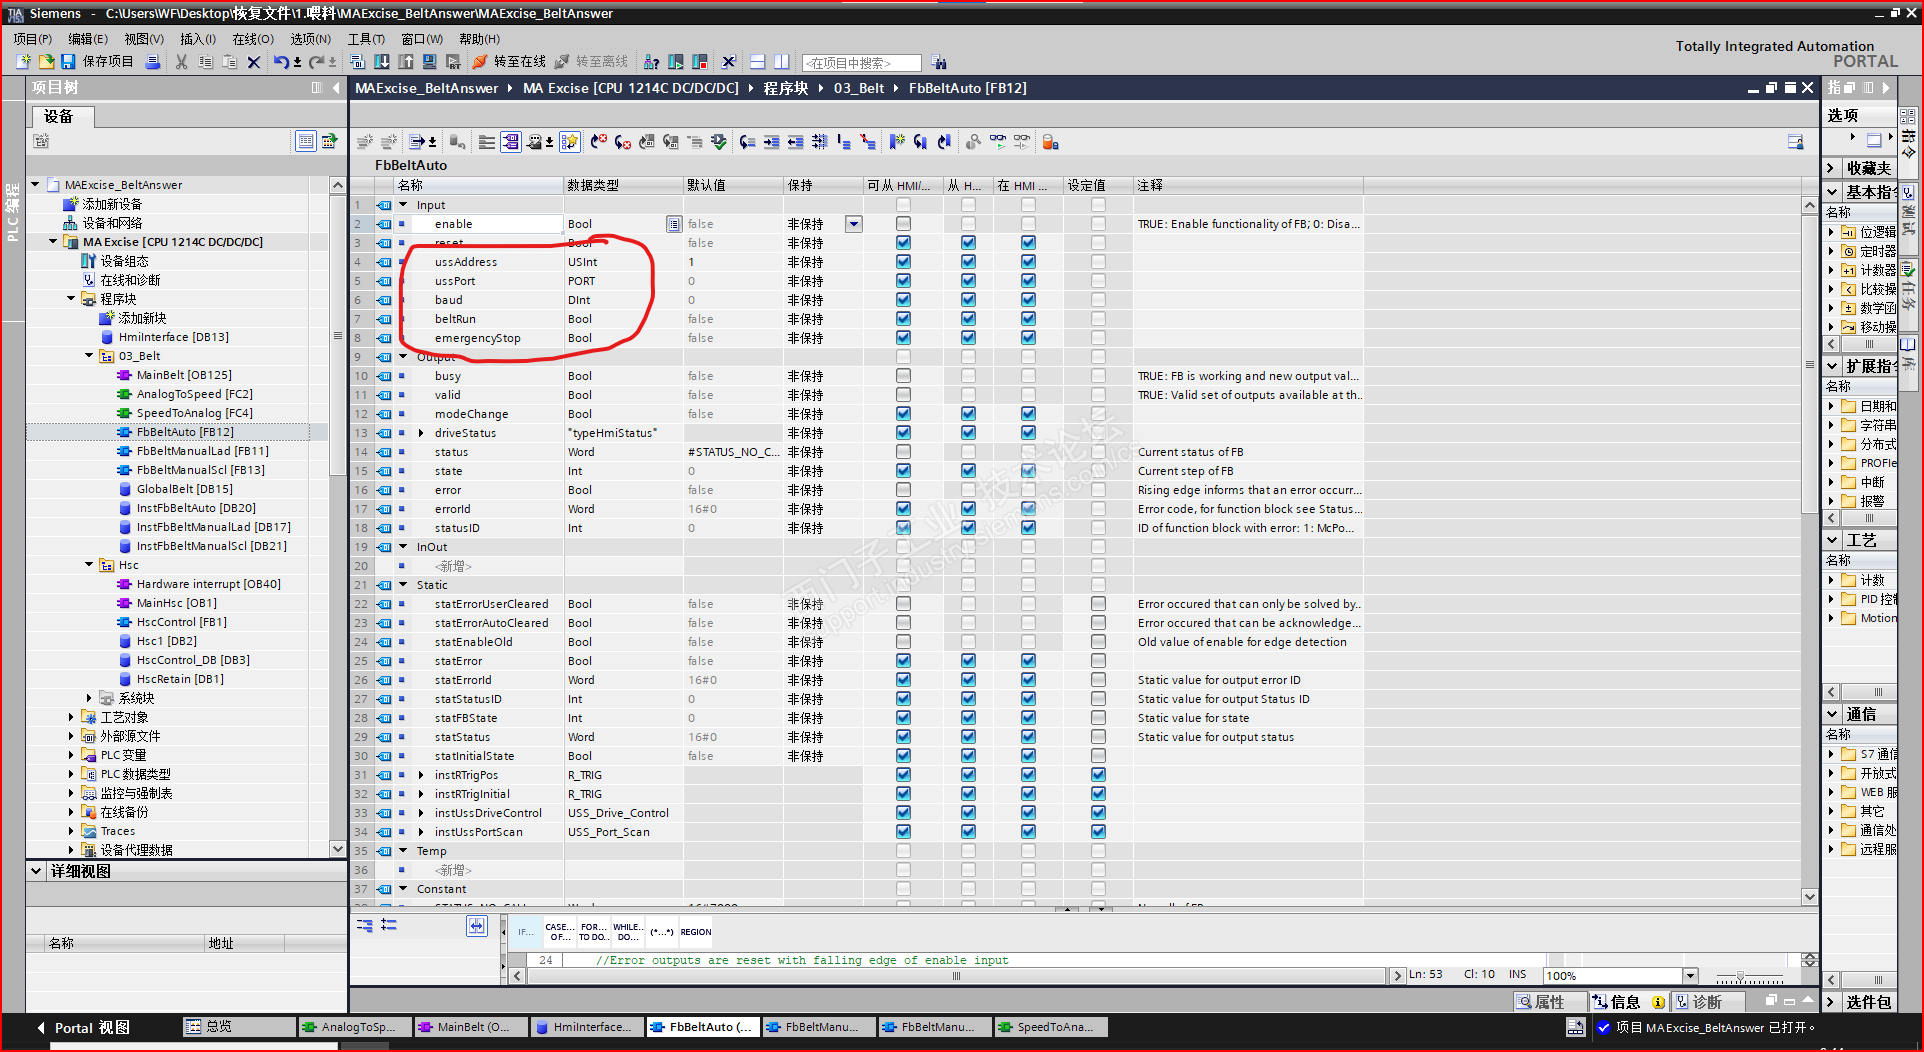Toggle HMI accessible checkbox for statError
Viewport: 1924px width, 1052px height.
click(903, 661)
